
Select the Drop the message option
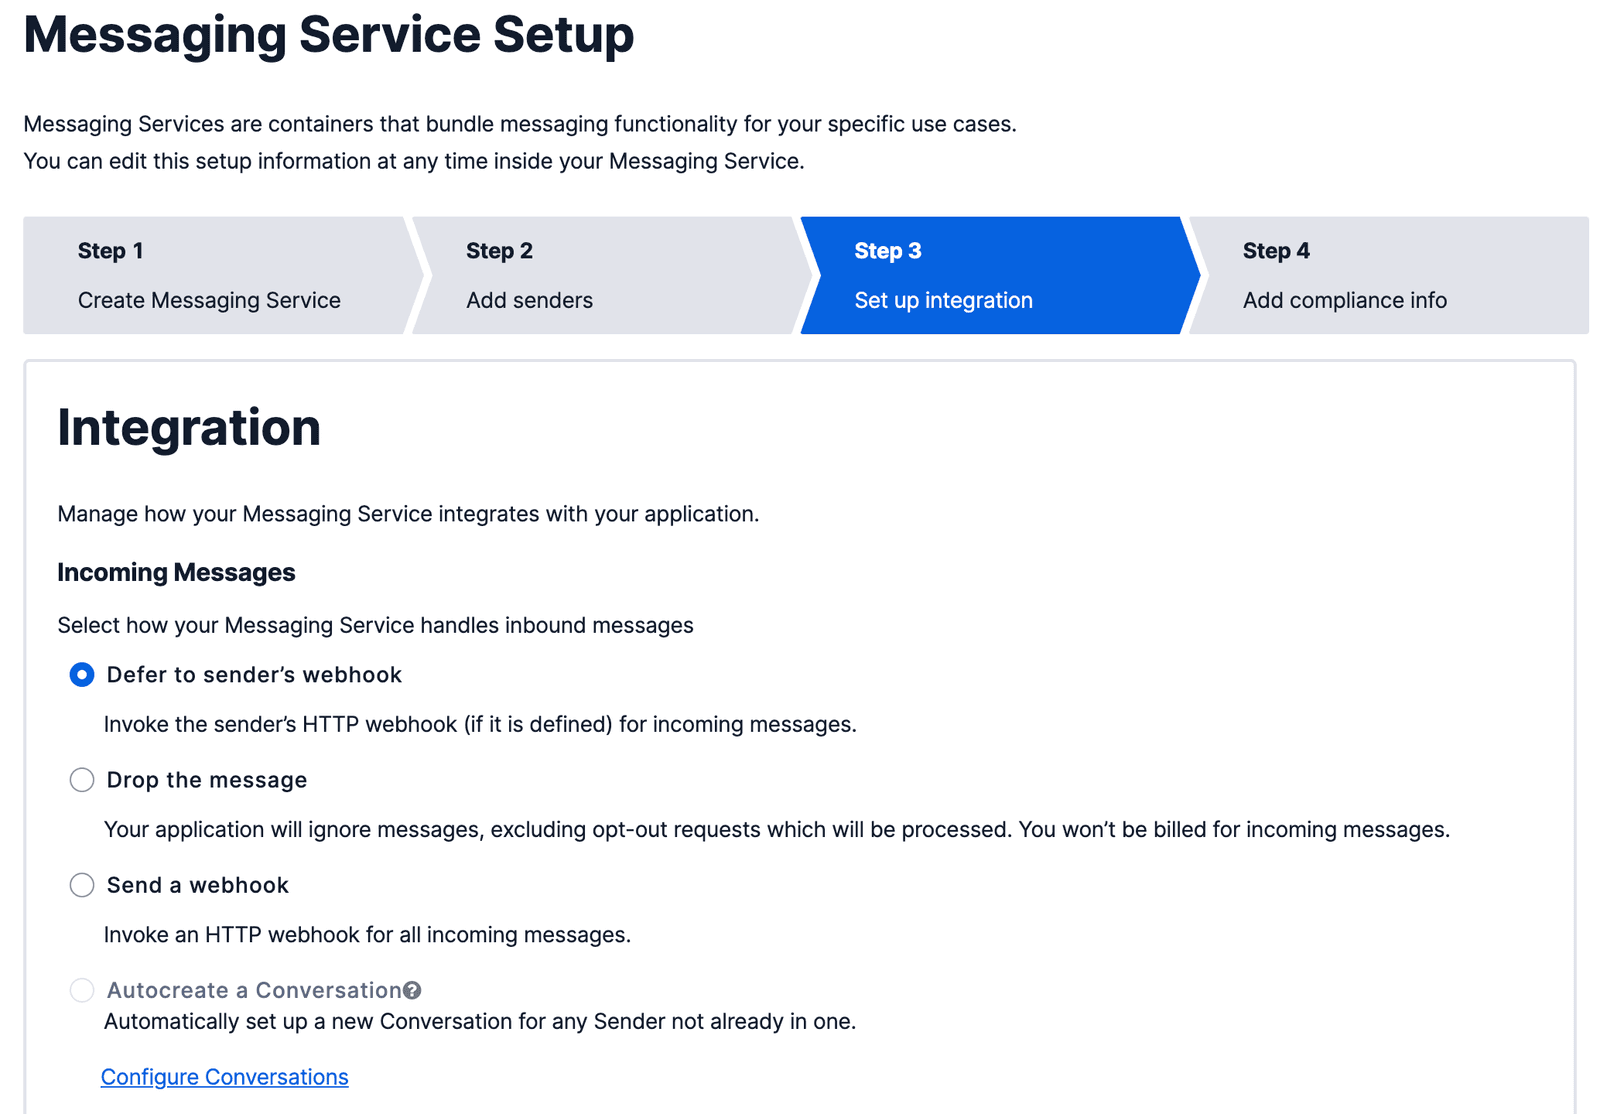click(81, 780)
